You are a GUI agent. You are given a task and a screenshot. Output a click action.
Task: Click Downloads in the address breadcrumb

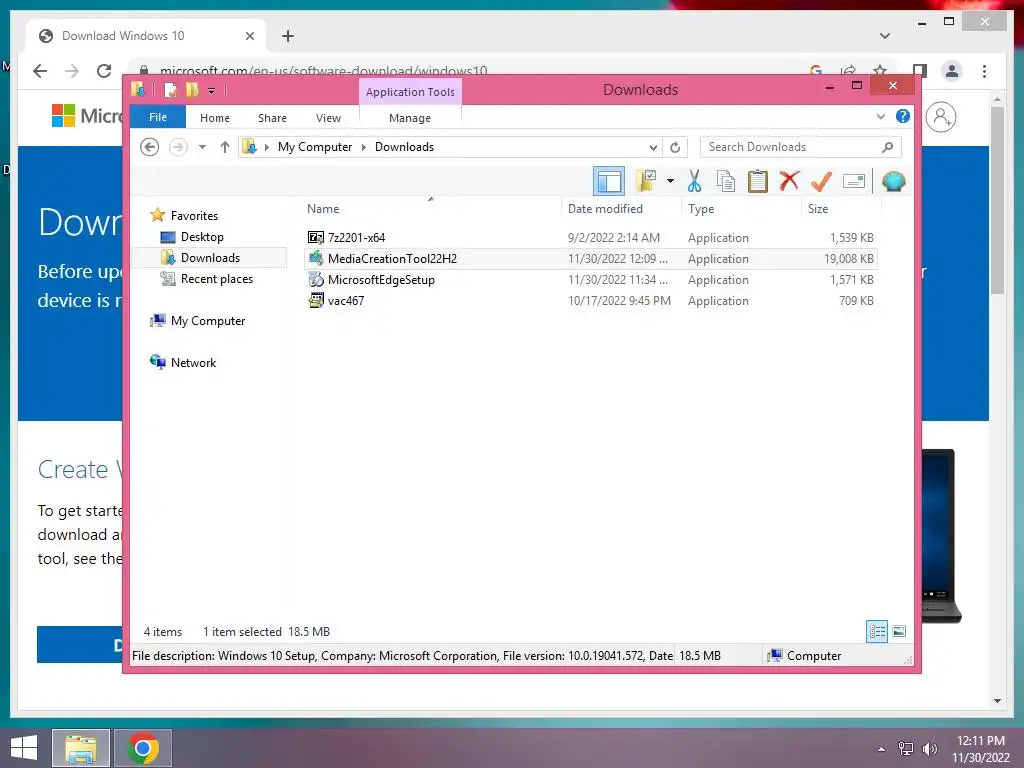coord(404,147)
